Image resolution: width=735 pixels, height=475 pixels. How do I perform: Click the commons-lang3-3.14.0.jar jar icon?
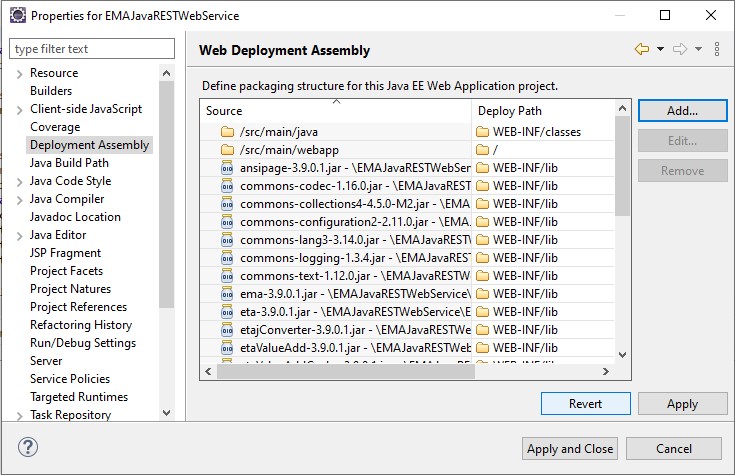[x=227, y=240]
